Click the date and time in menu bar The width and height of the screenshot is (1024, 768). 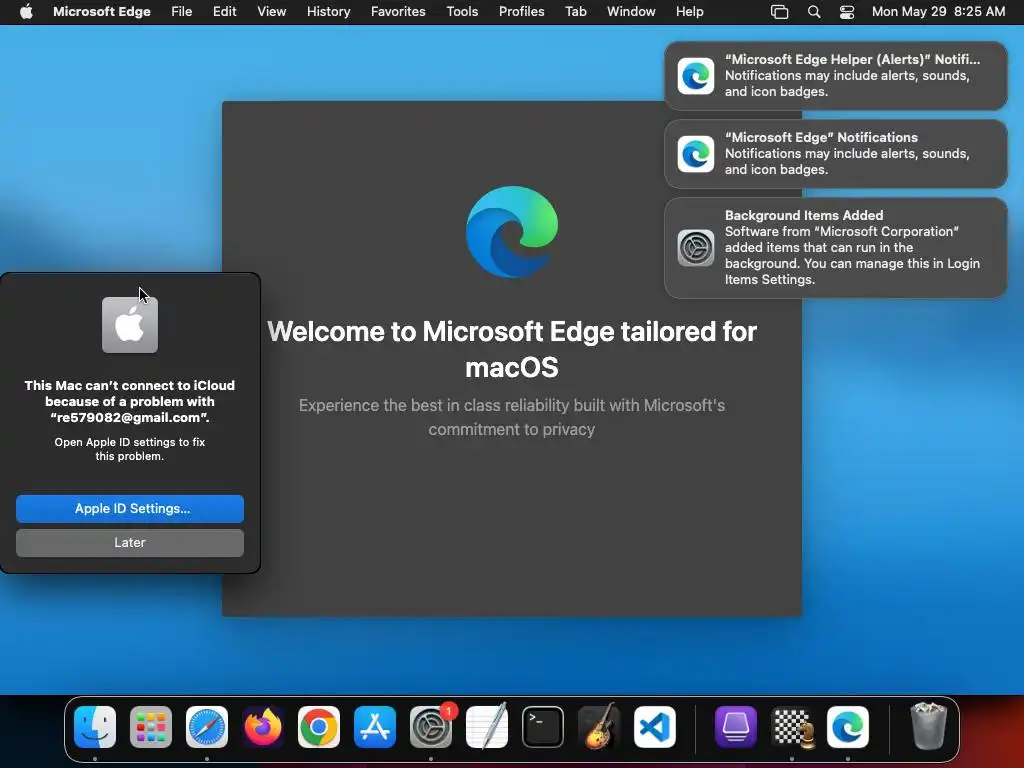click(x=938, y=12)
